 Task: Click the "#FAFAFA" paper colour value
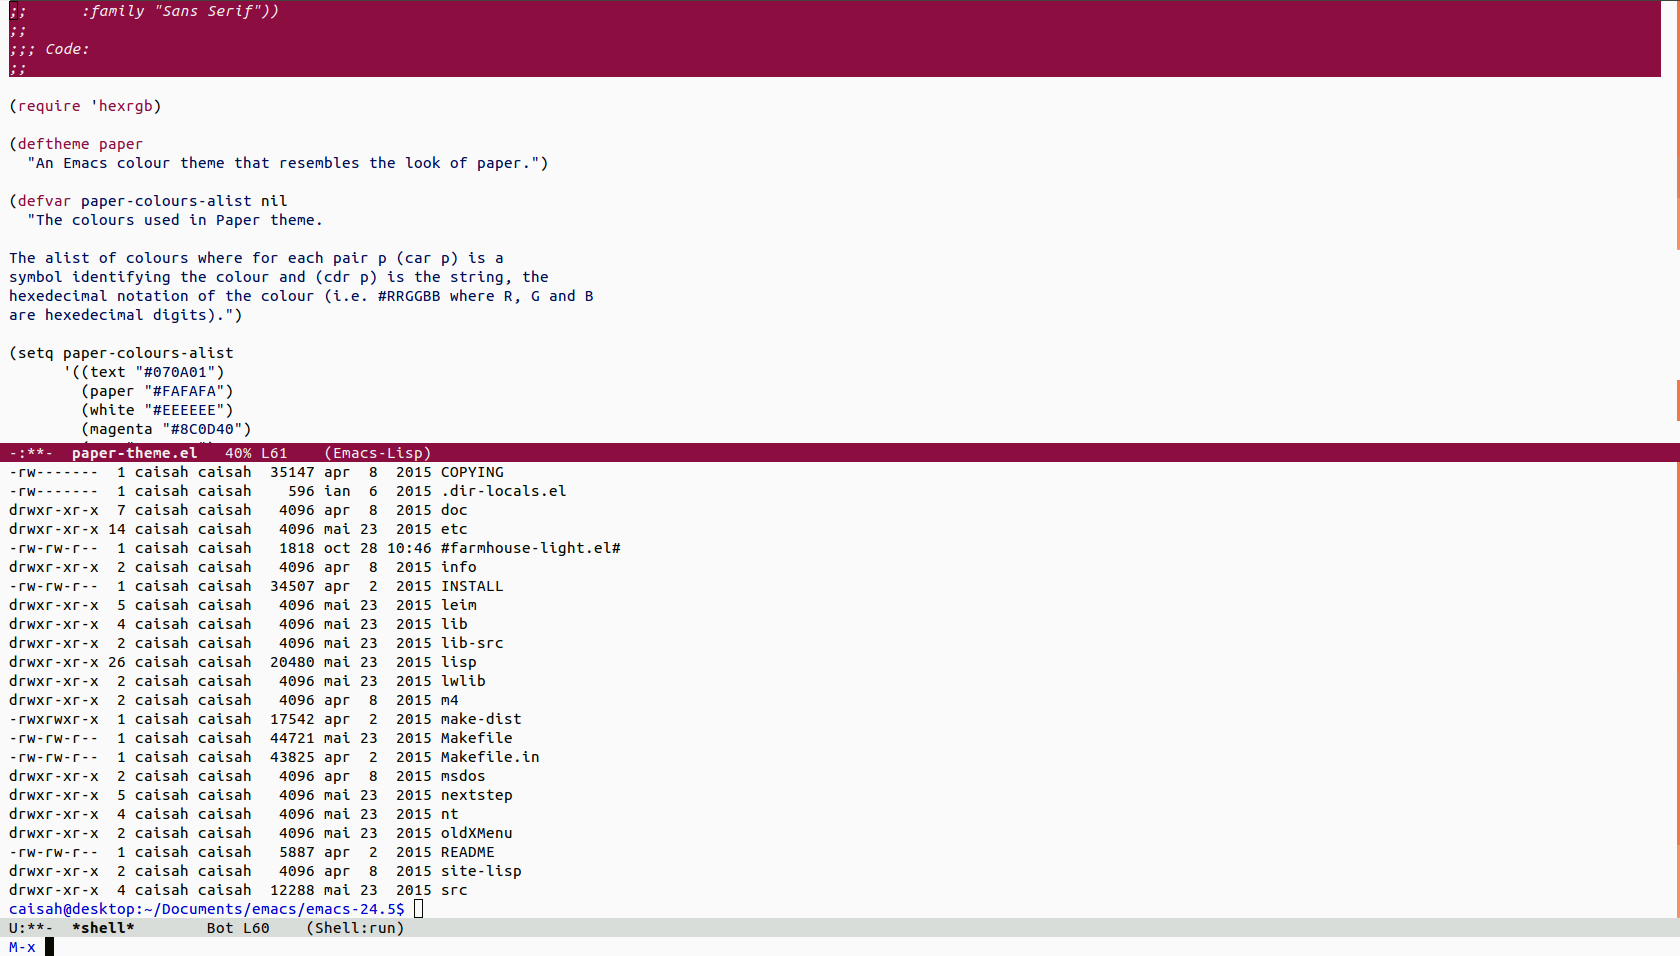click(x=184, y=391)
